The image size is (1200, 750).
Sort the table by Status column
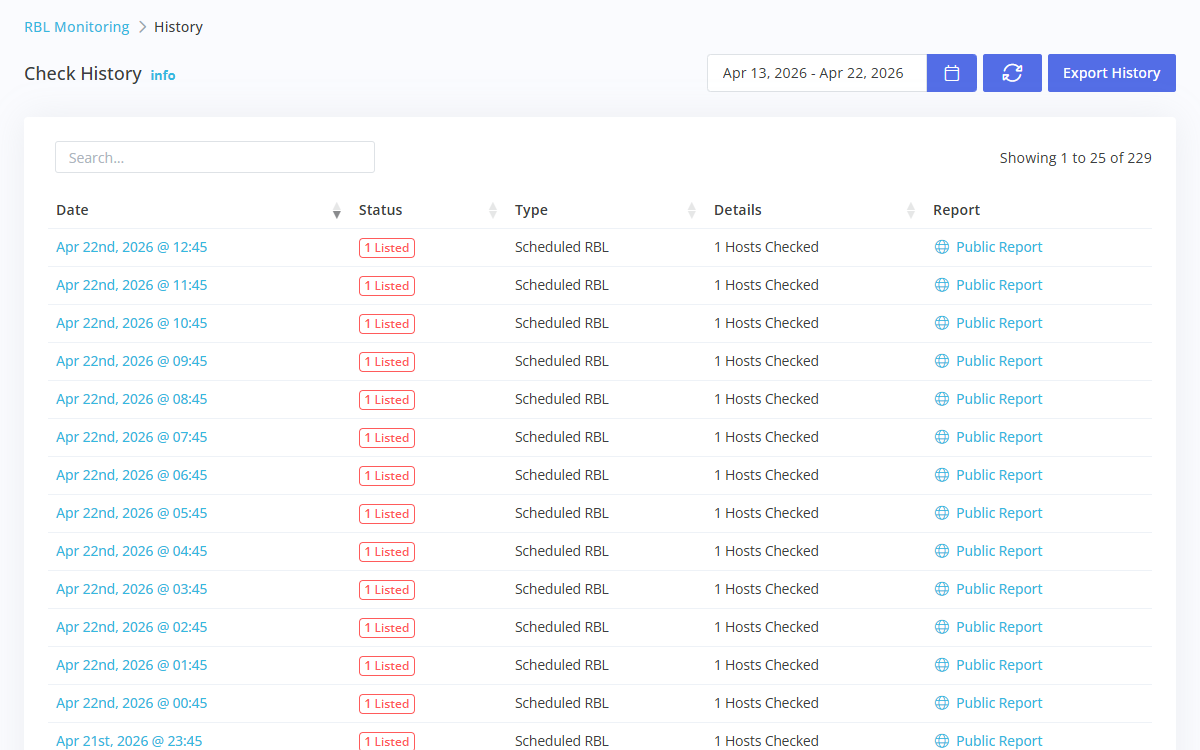click(492, 211)
